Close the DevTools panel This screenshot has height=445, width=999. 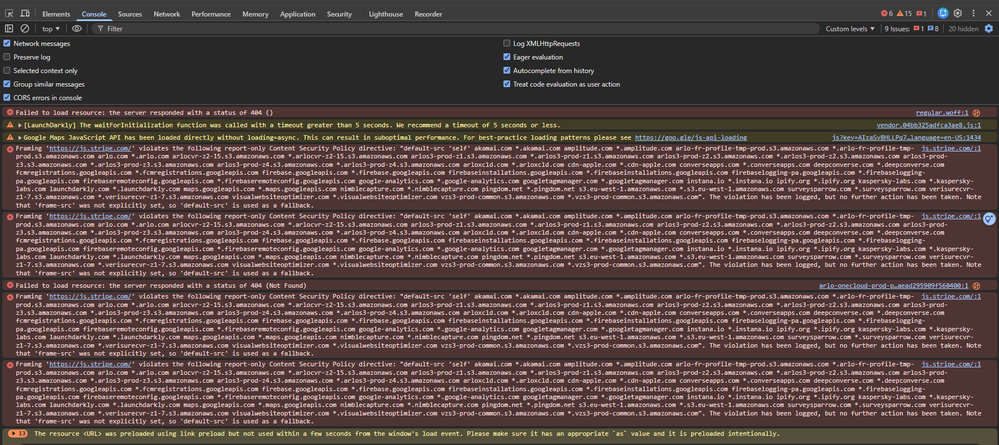click(x=988, y=13)
